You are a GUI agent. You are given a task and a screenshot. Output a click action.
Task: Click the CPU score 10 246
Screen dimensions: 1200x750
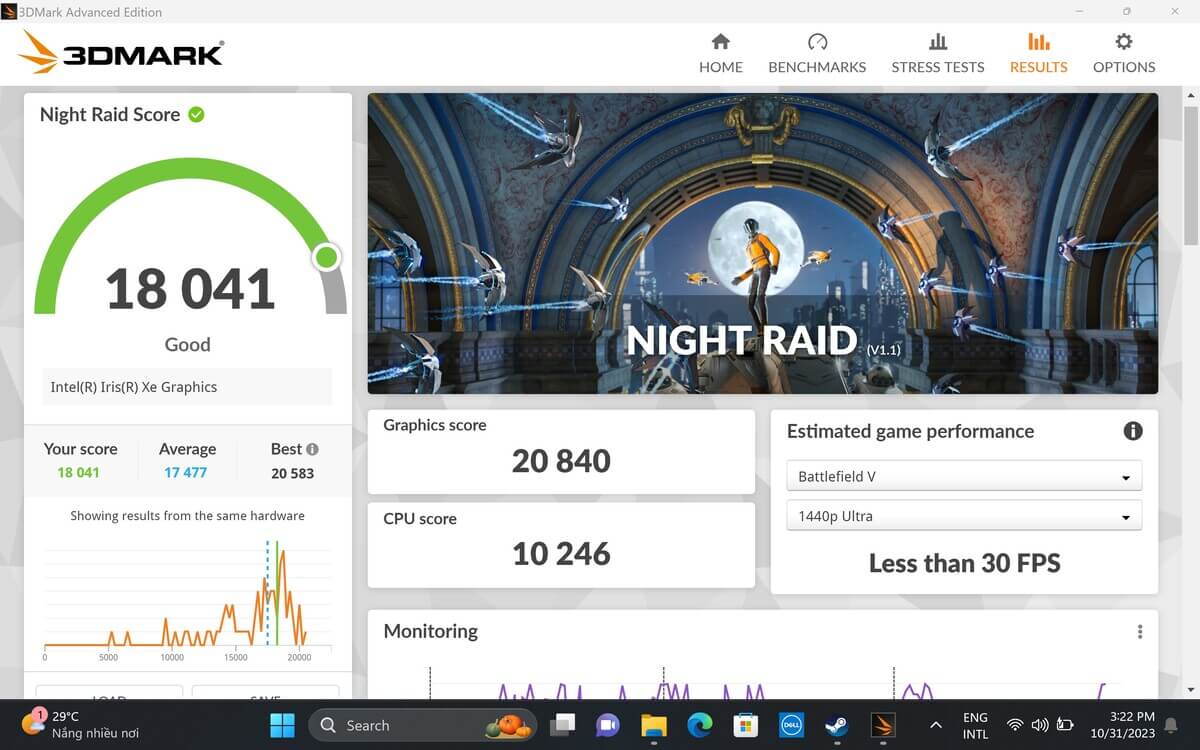coord(561,553)
